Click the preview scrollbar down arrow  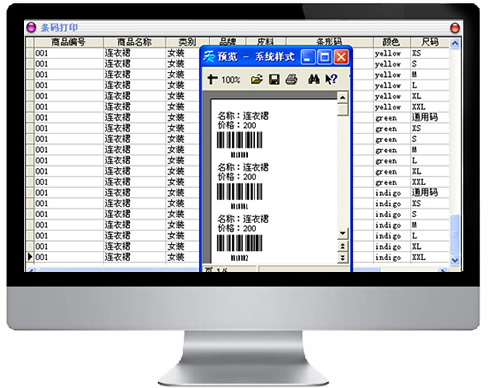pyautogui.click(x=342, y=233)
